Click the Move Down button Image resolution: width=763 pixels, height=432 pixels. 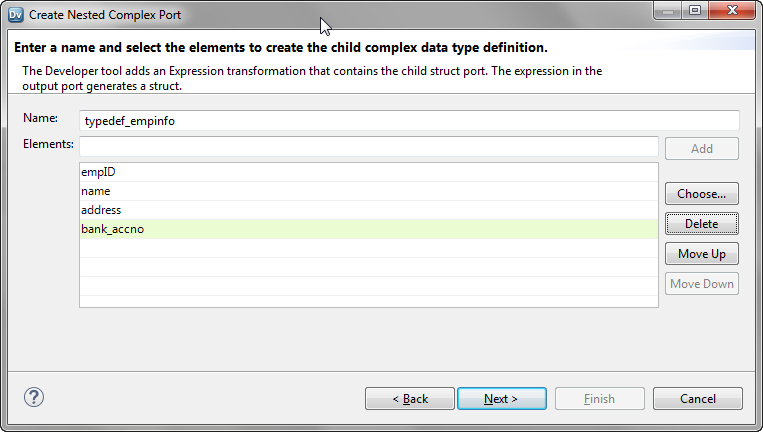(702, 284)
